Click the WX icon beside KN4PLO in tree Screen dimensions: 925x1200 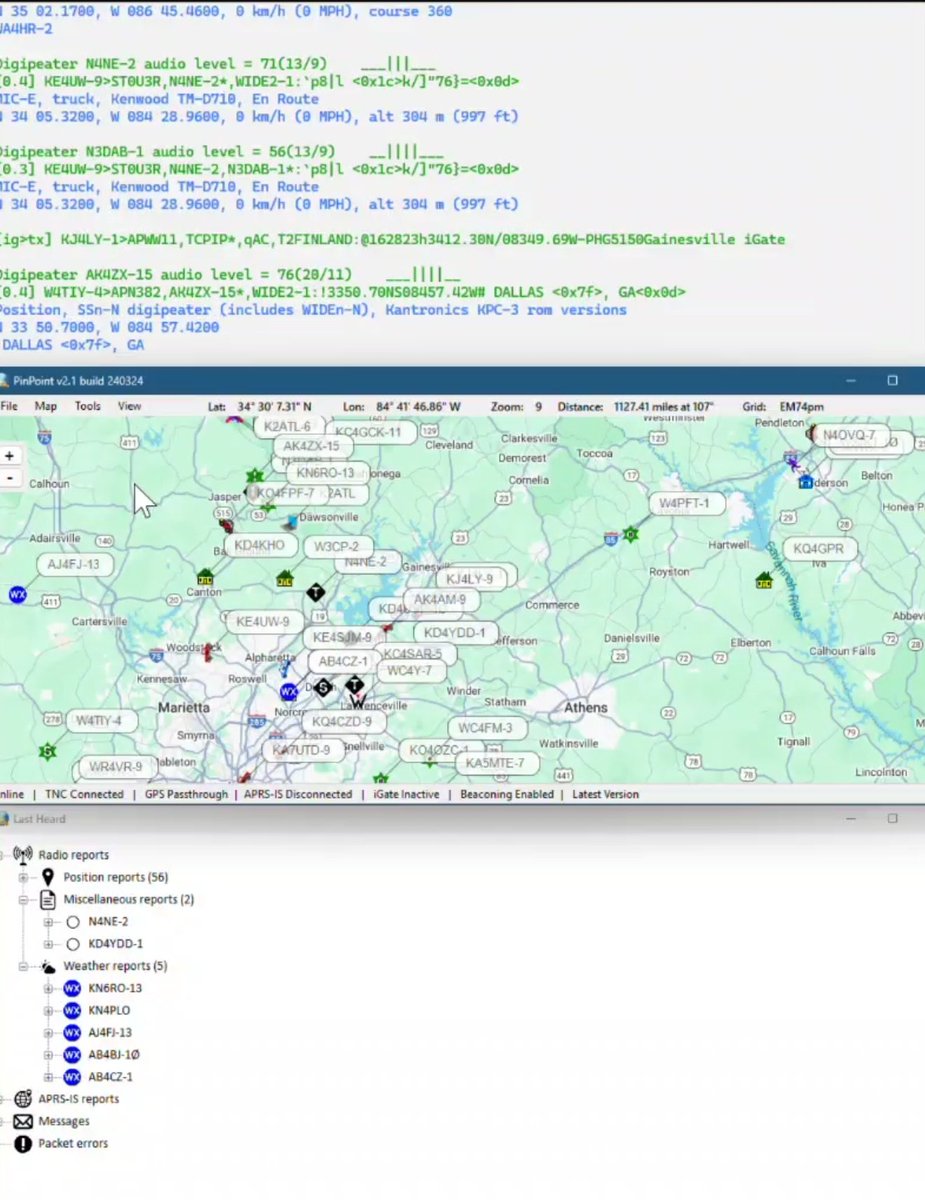72,1011
